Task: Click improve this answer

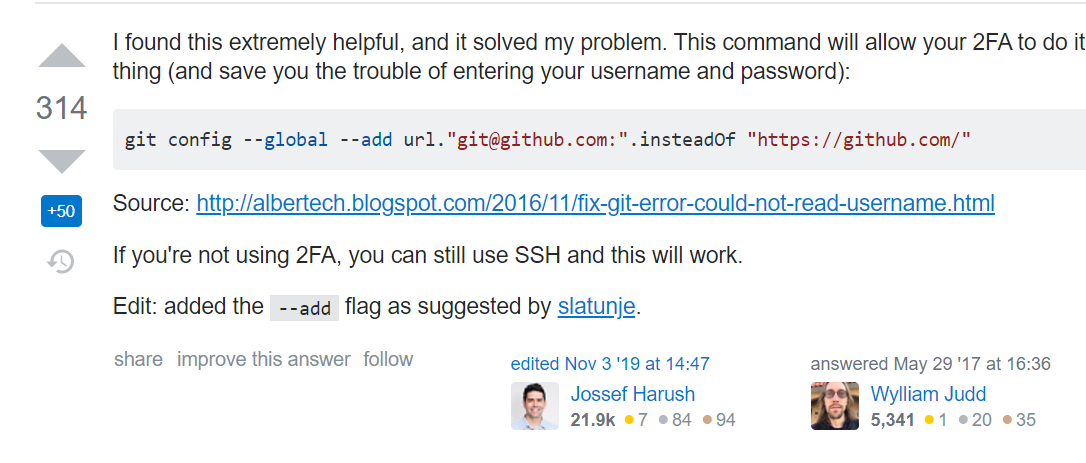Action: pyautogui.click(x=264, y=359)
